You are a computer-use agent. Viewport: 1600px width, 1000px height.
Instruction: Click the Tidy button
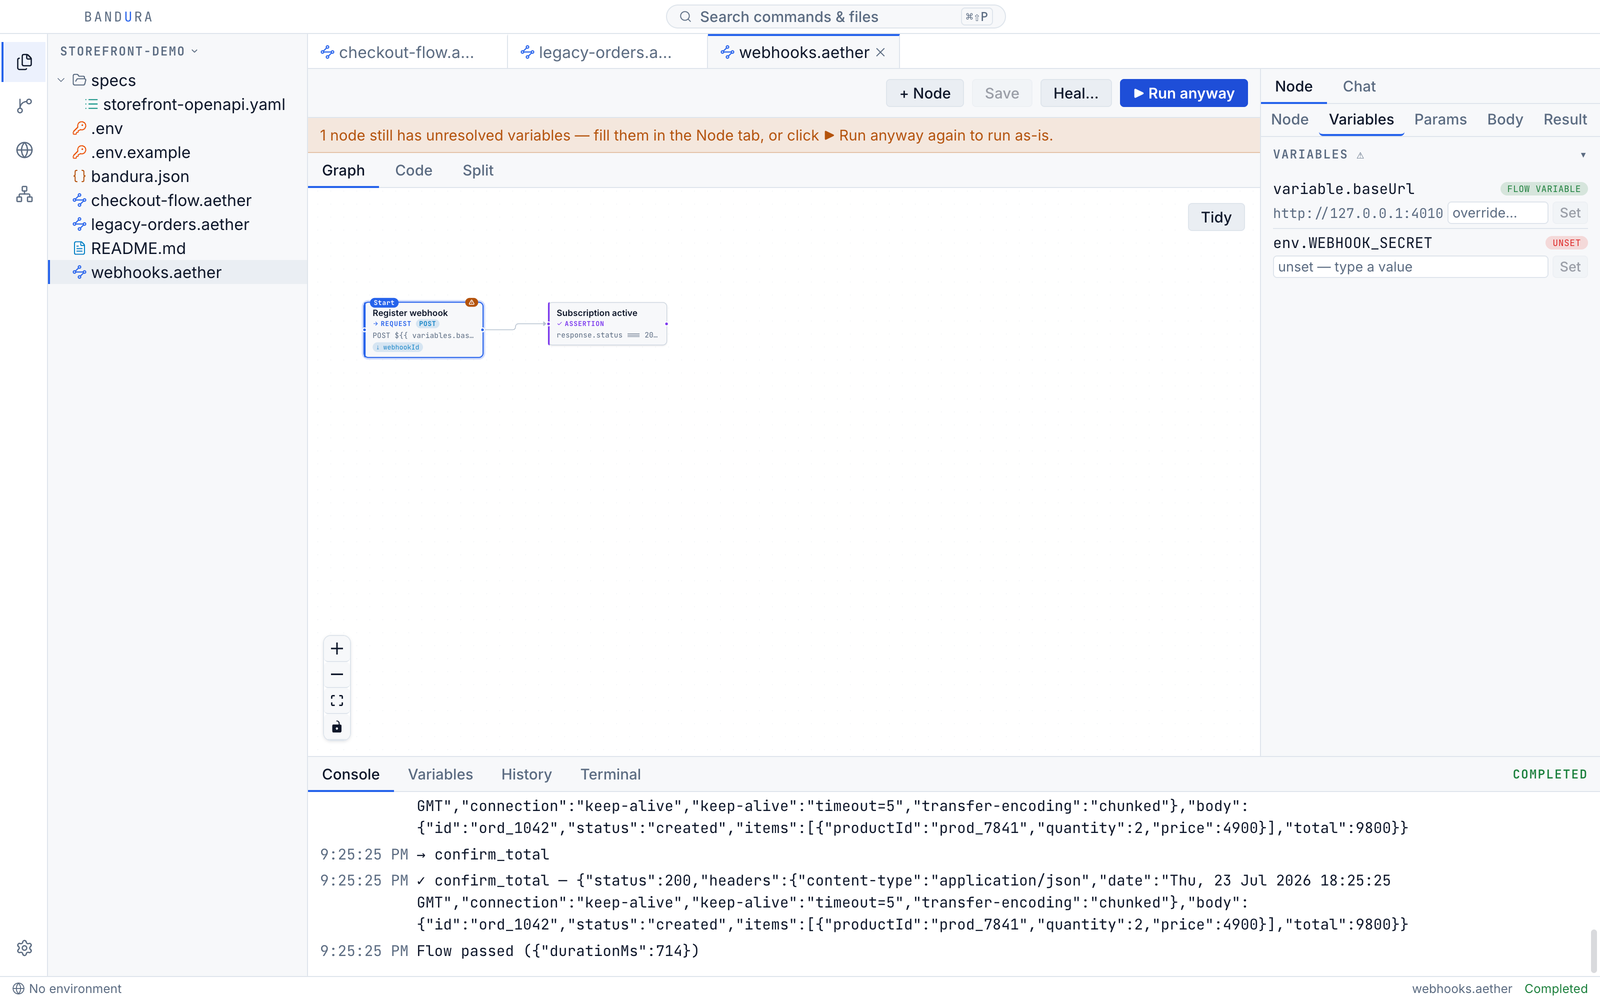(x=1216, y=217)
